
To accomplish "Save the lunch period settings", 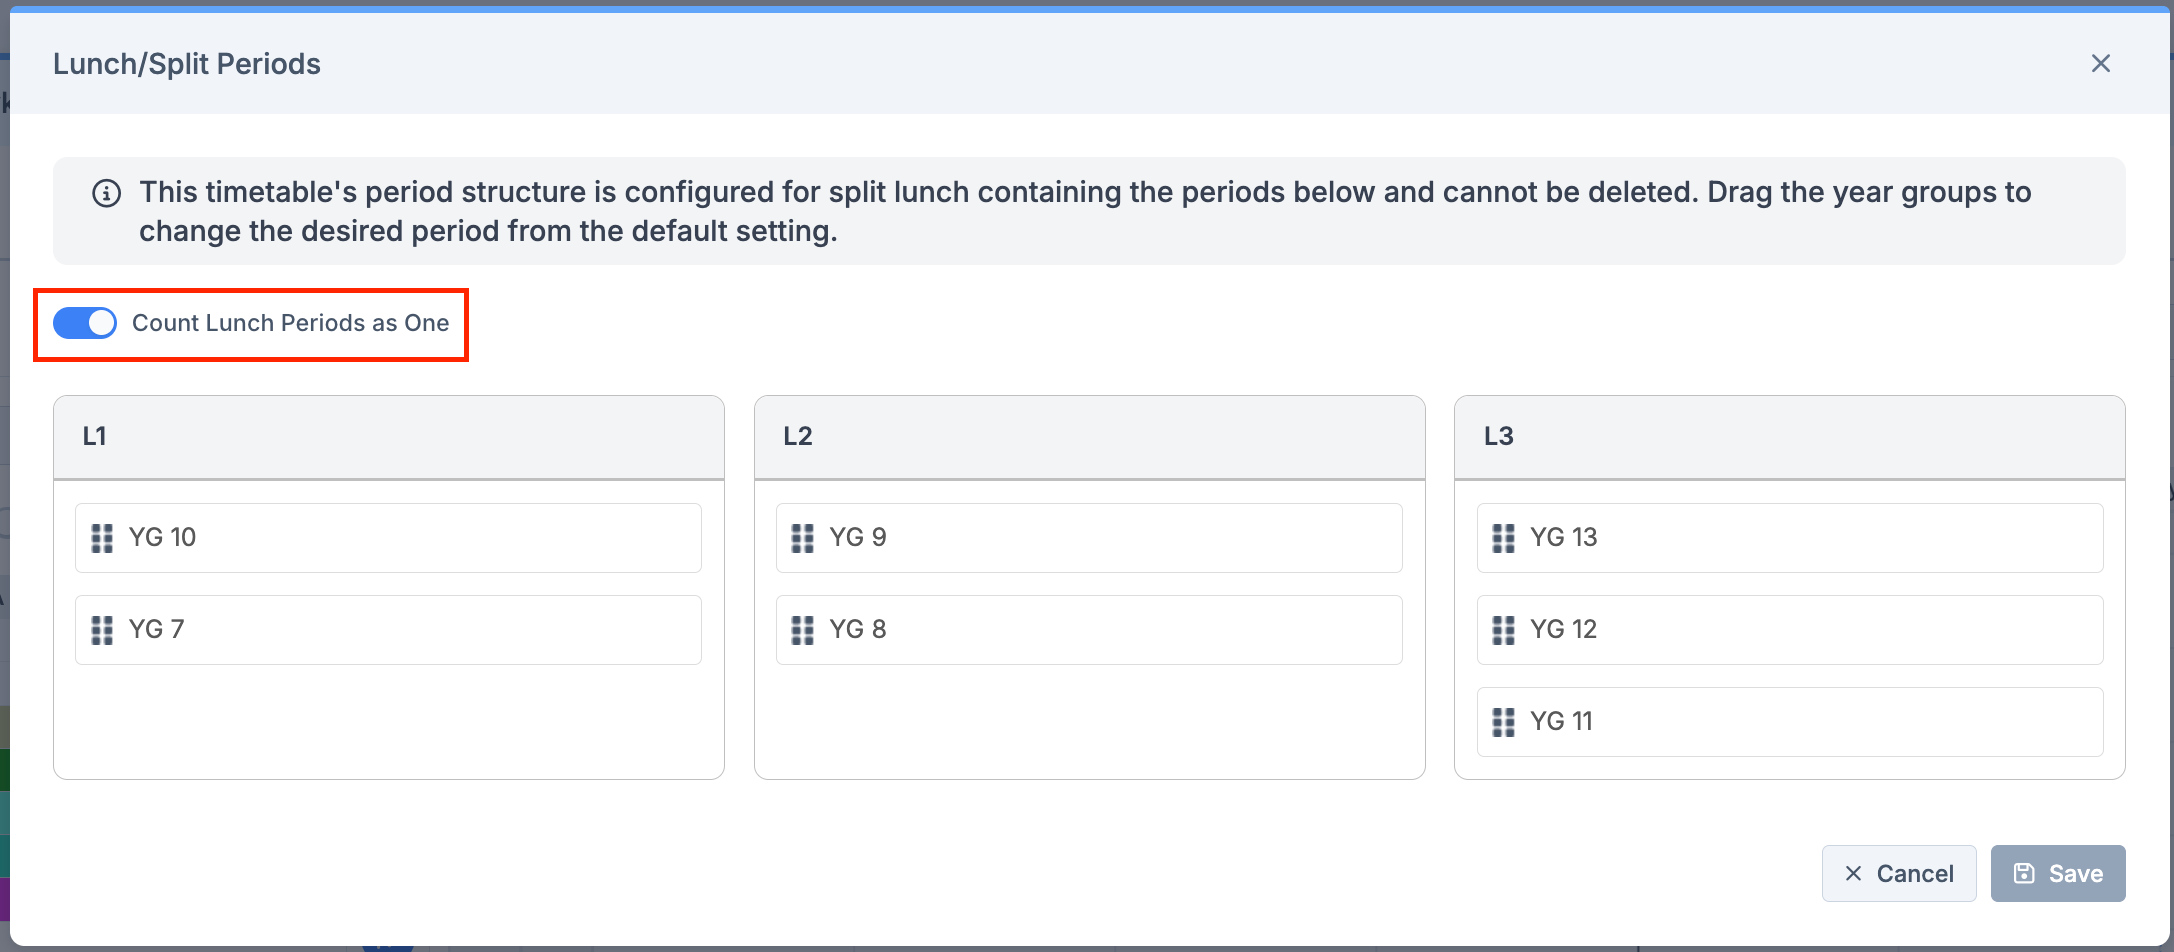I will tap(2057, 873).
